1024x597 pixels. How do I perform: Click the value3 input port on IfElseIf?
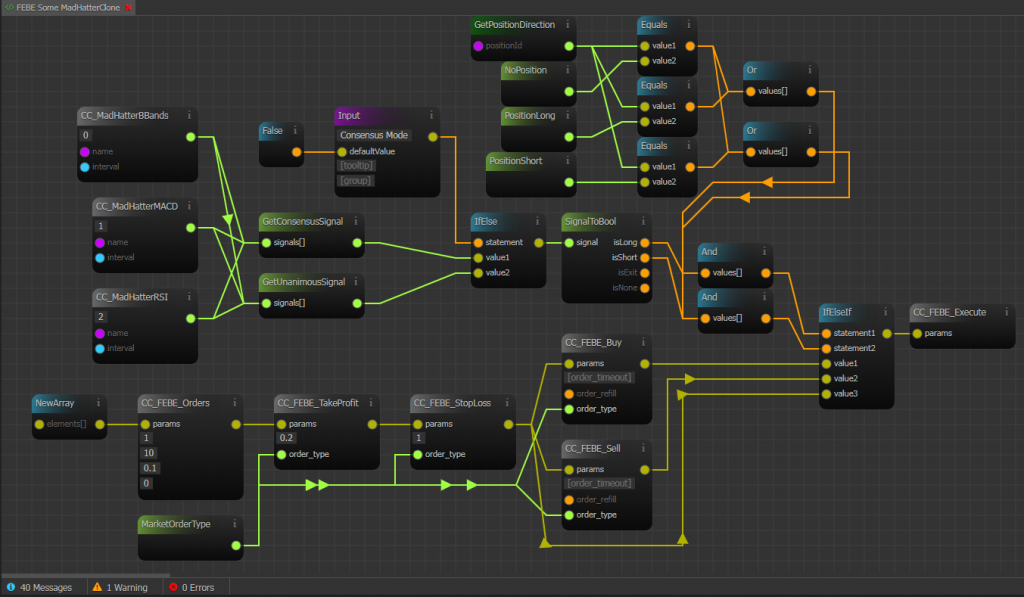(x=826, y=394)
